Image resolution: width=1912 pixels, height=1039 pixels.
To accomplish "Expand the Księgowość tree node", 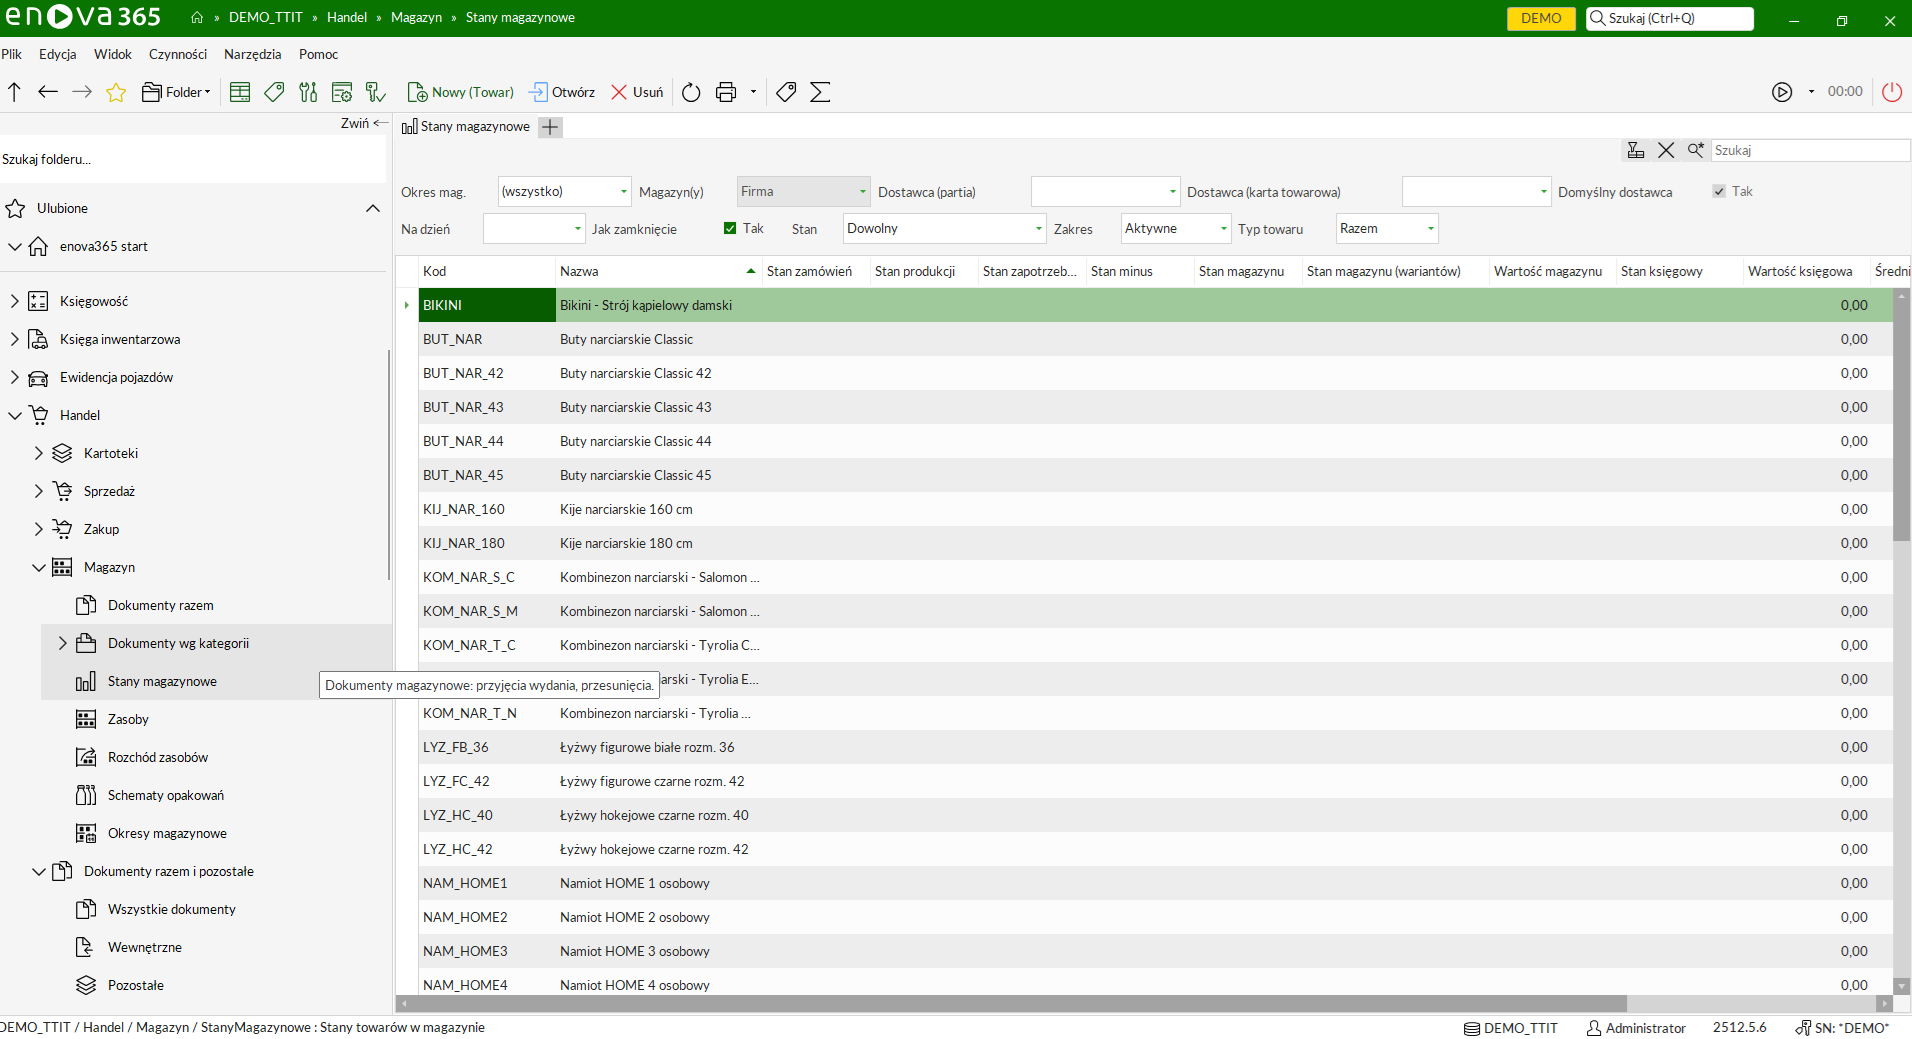I will (14, 301).
